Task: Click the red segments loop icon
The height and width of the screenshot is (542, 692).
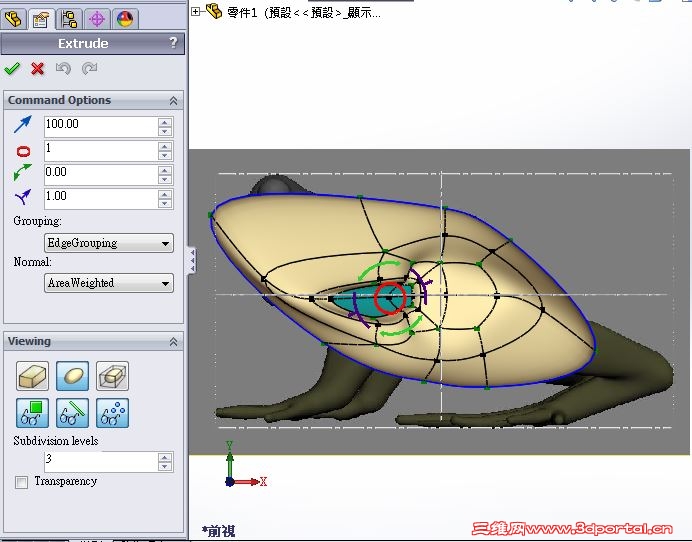Action: (x=23, y=151)
